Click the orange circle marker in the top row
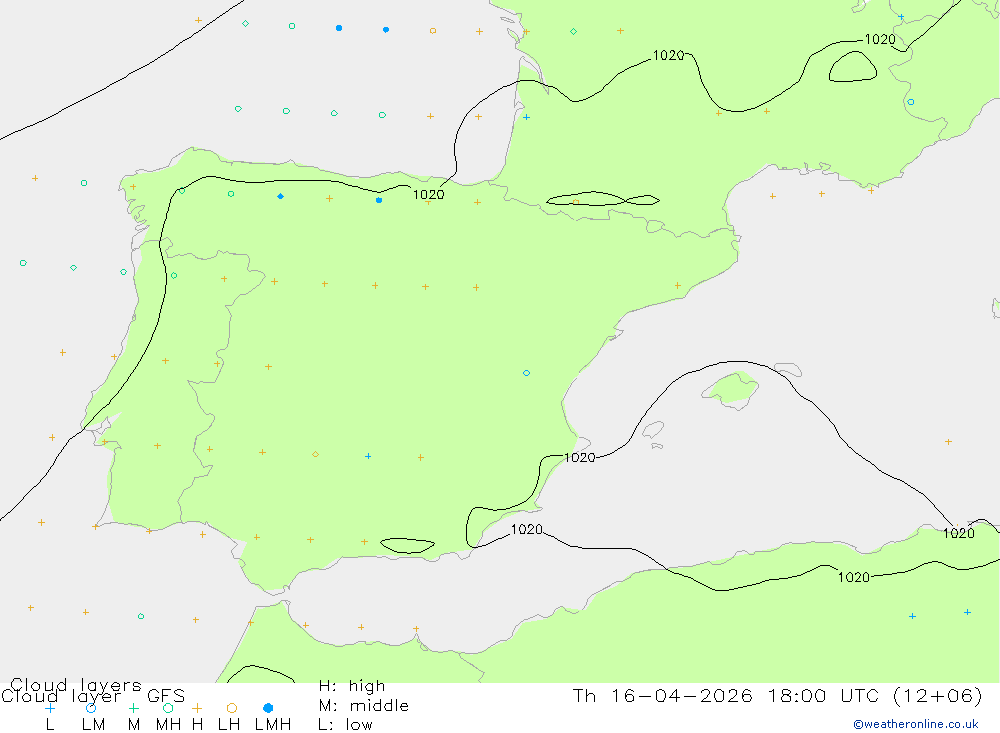 pyautogui.click(x=433, y=31)
